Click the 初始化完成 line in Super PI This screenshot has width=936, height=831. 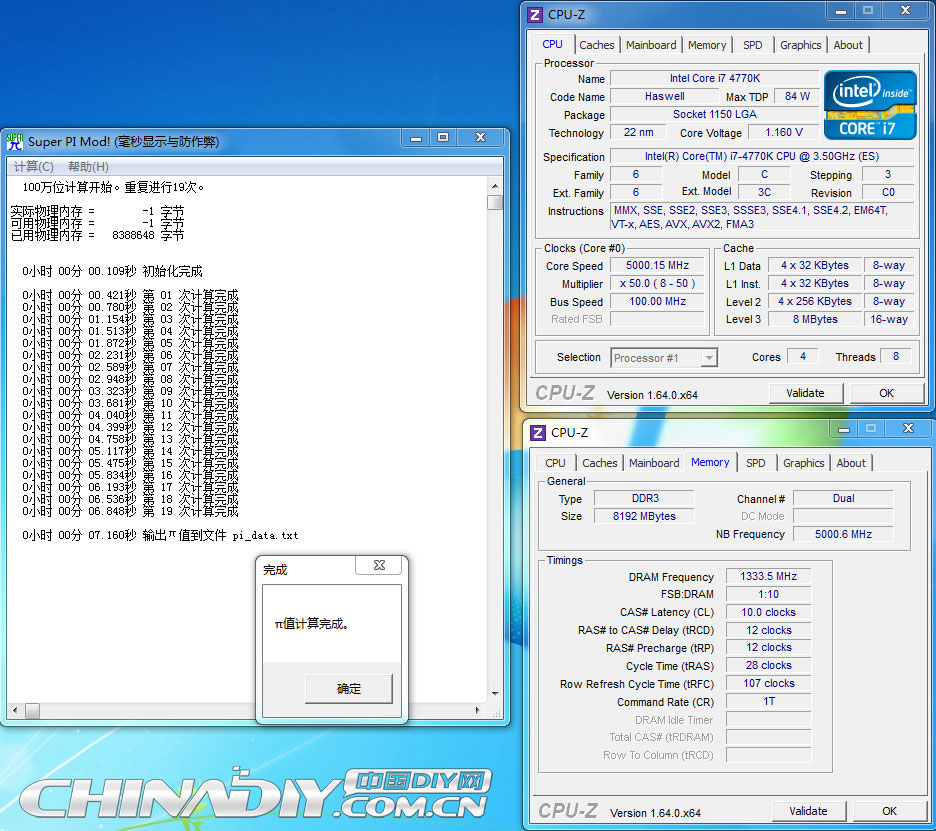tap(112, 271)
